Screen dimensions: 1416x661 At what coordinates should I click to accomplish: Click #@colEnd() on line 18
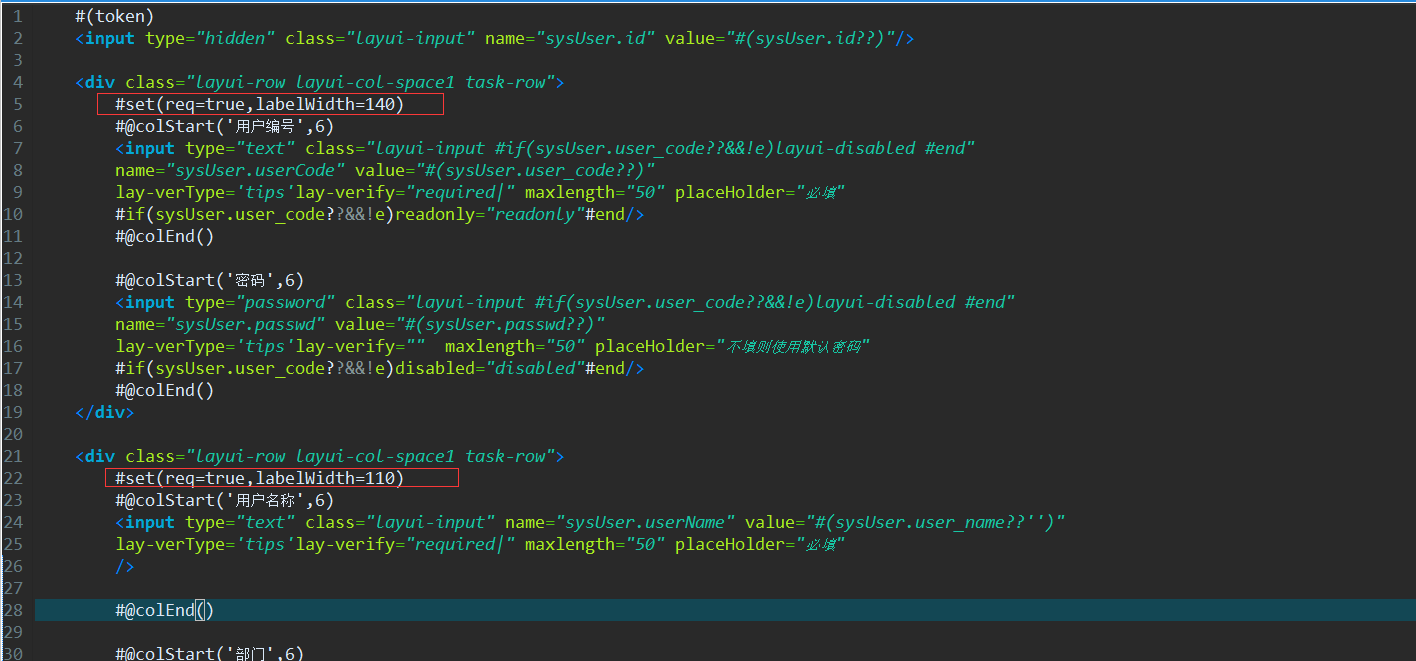pos(165,390)
